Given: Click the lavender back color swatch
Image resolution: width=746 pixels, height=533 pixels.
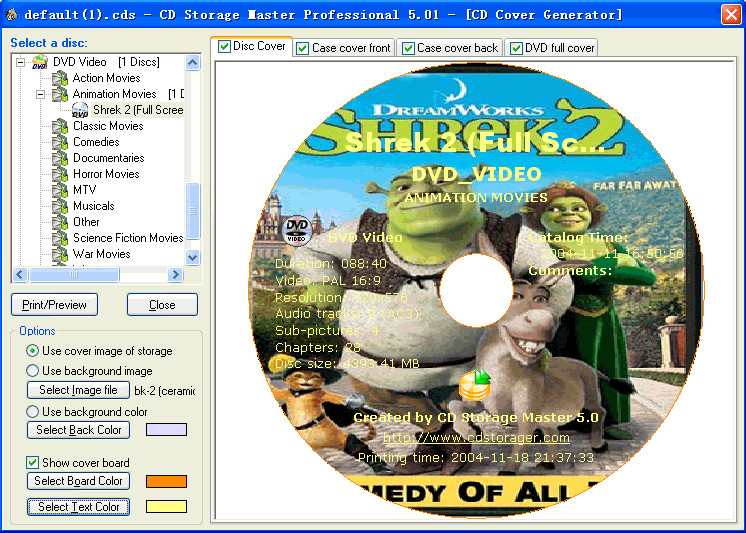Looking at the screenshot, I should [x=166, y=430].
